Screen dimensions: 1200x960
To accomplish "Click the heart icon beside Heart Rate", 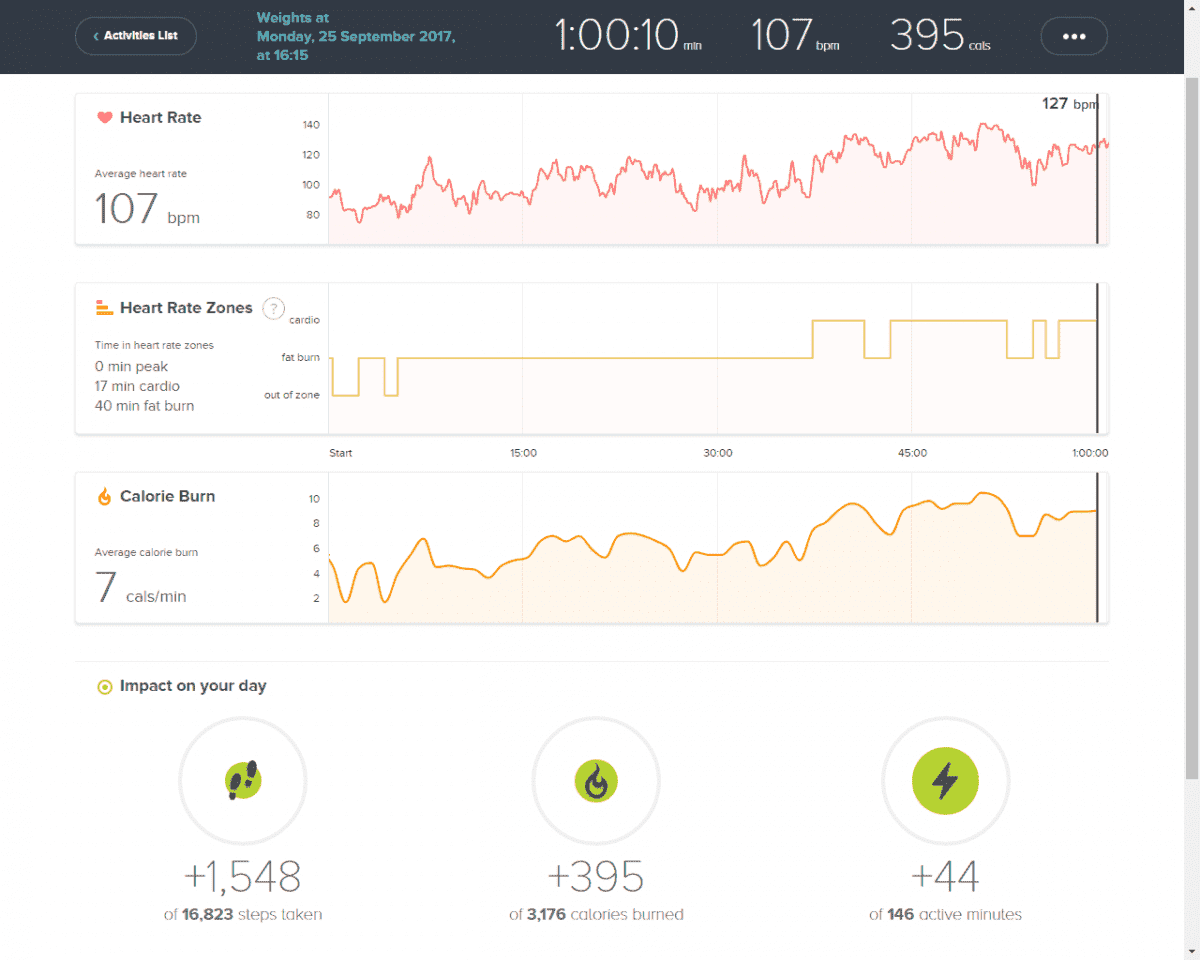I will (x=104, y=118).
